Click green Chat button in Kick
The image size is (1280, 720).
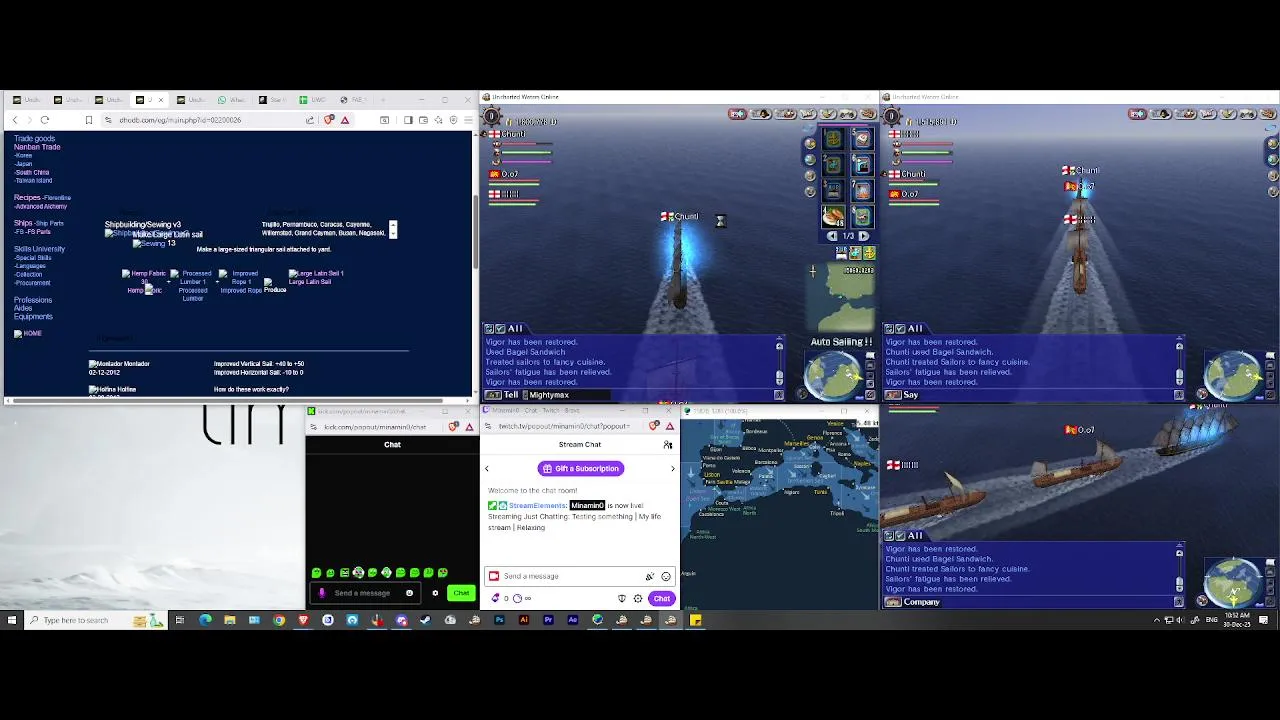click(x=461, y=593)
